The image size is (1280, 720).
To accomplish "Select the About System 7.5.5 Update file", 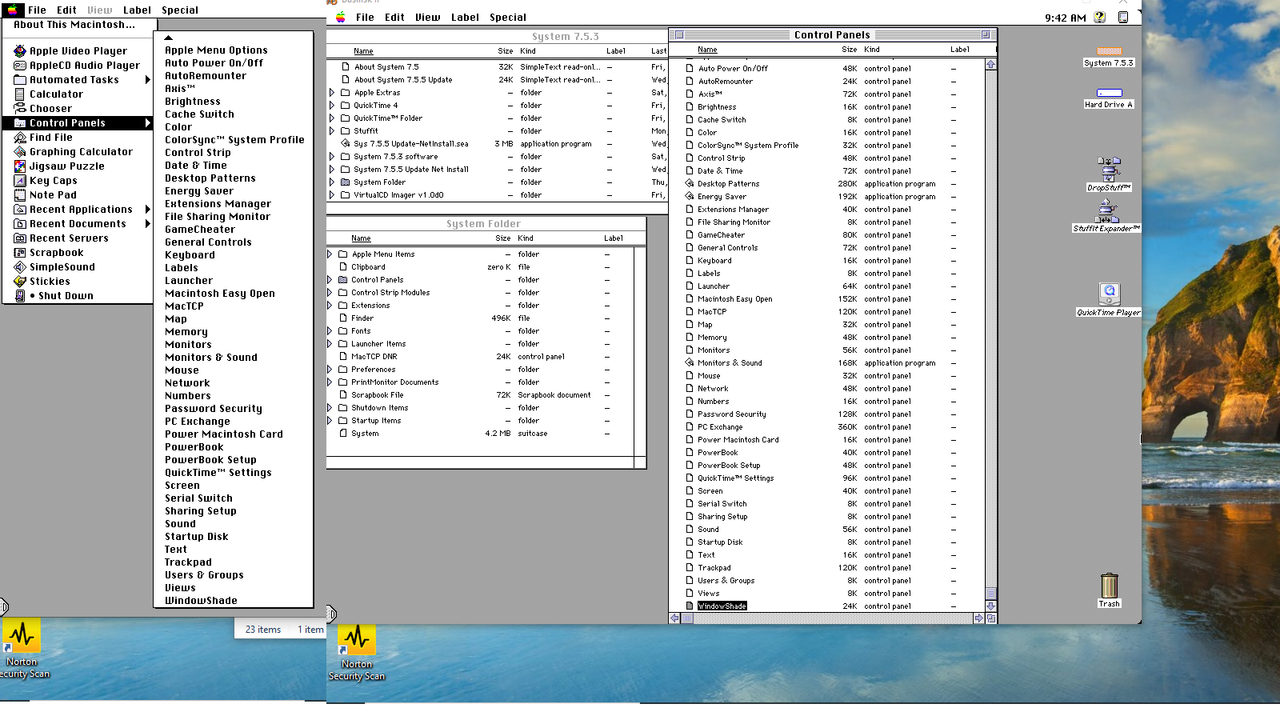I will tap(403, 80).
